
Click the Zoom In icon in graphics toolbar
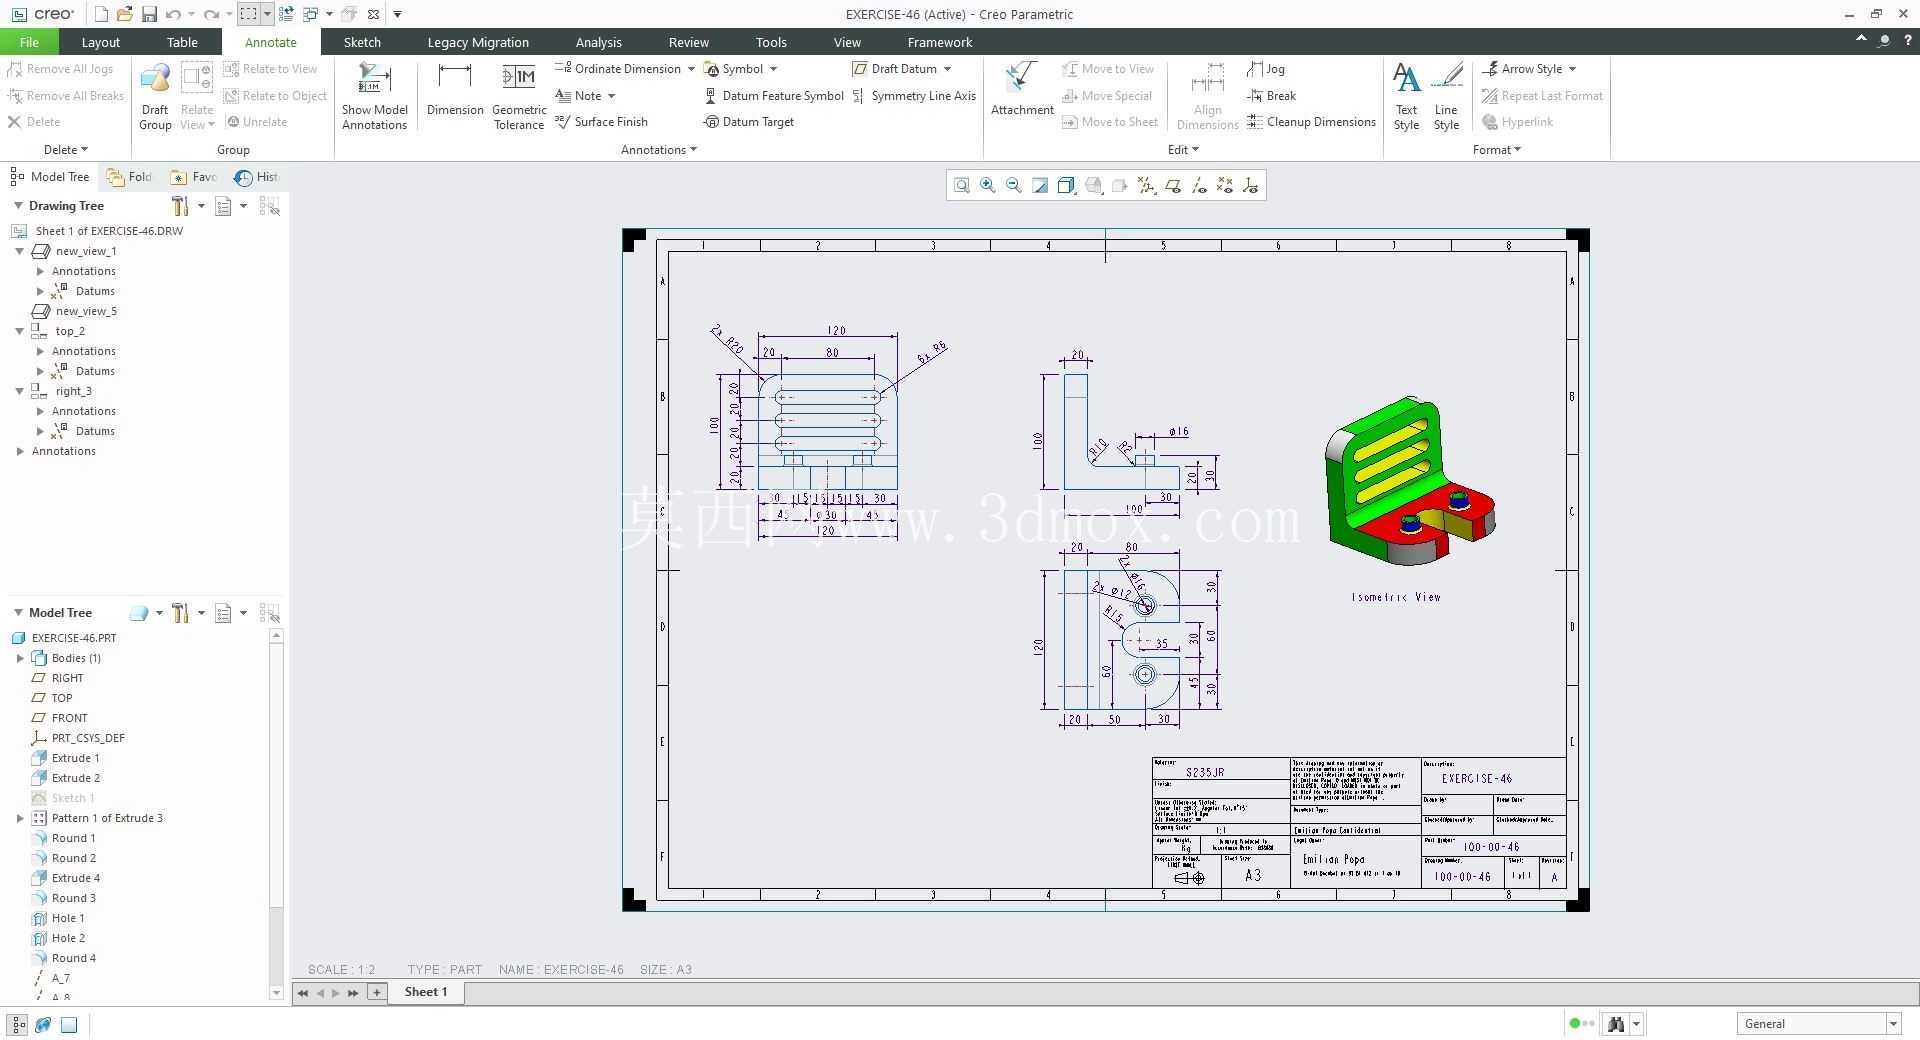(x=988, y=185)
